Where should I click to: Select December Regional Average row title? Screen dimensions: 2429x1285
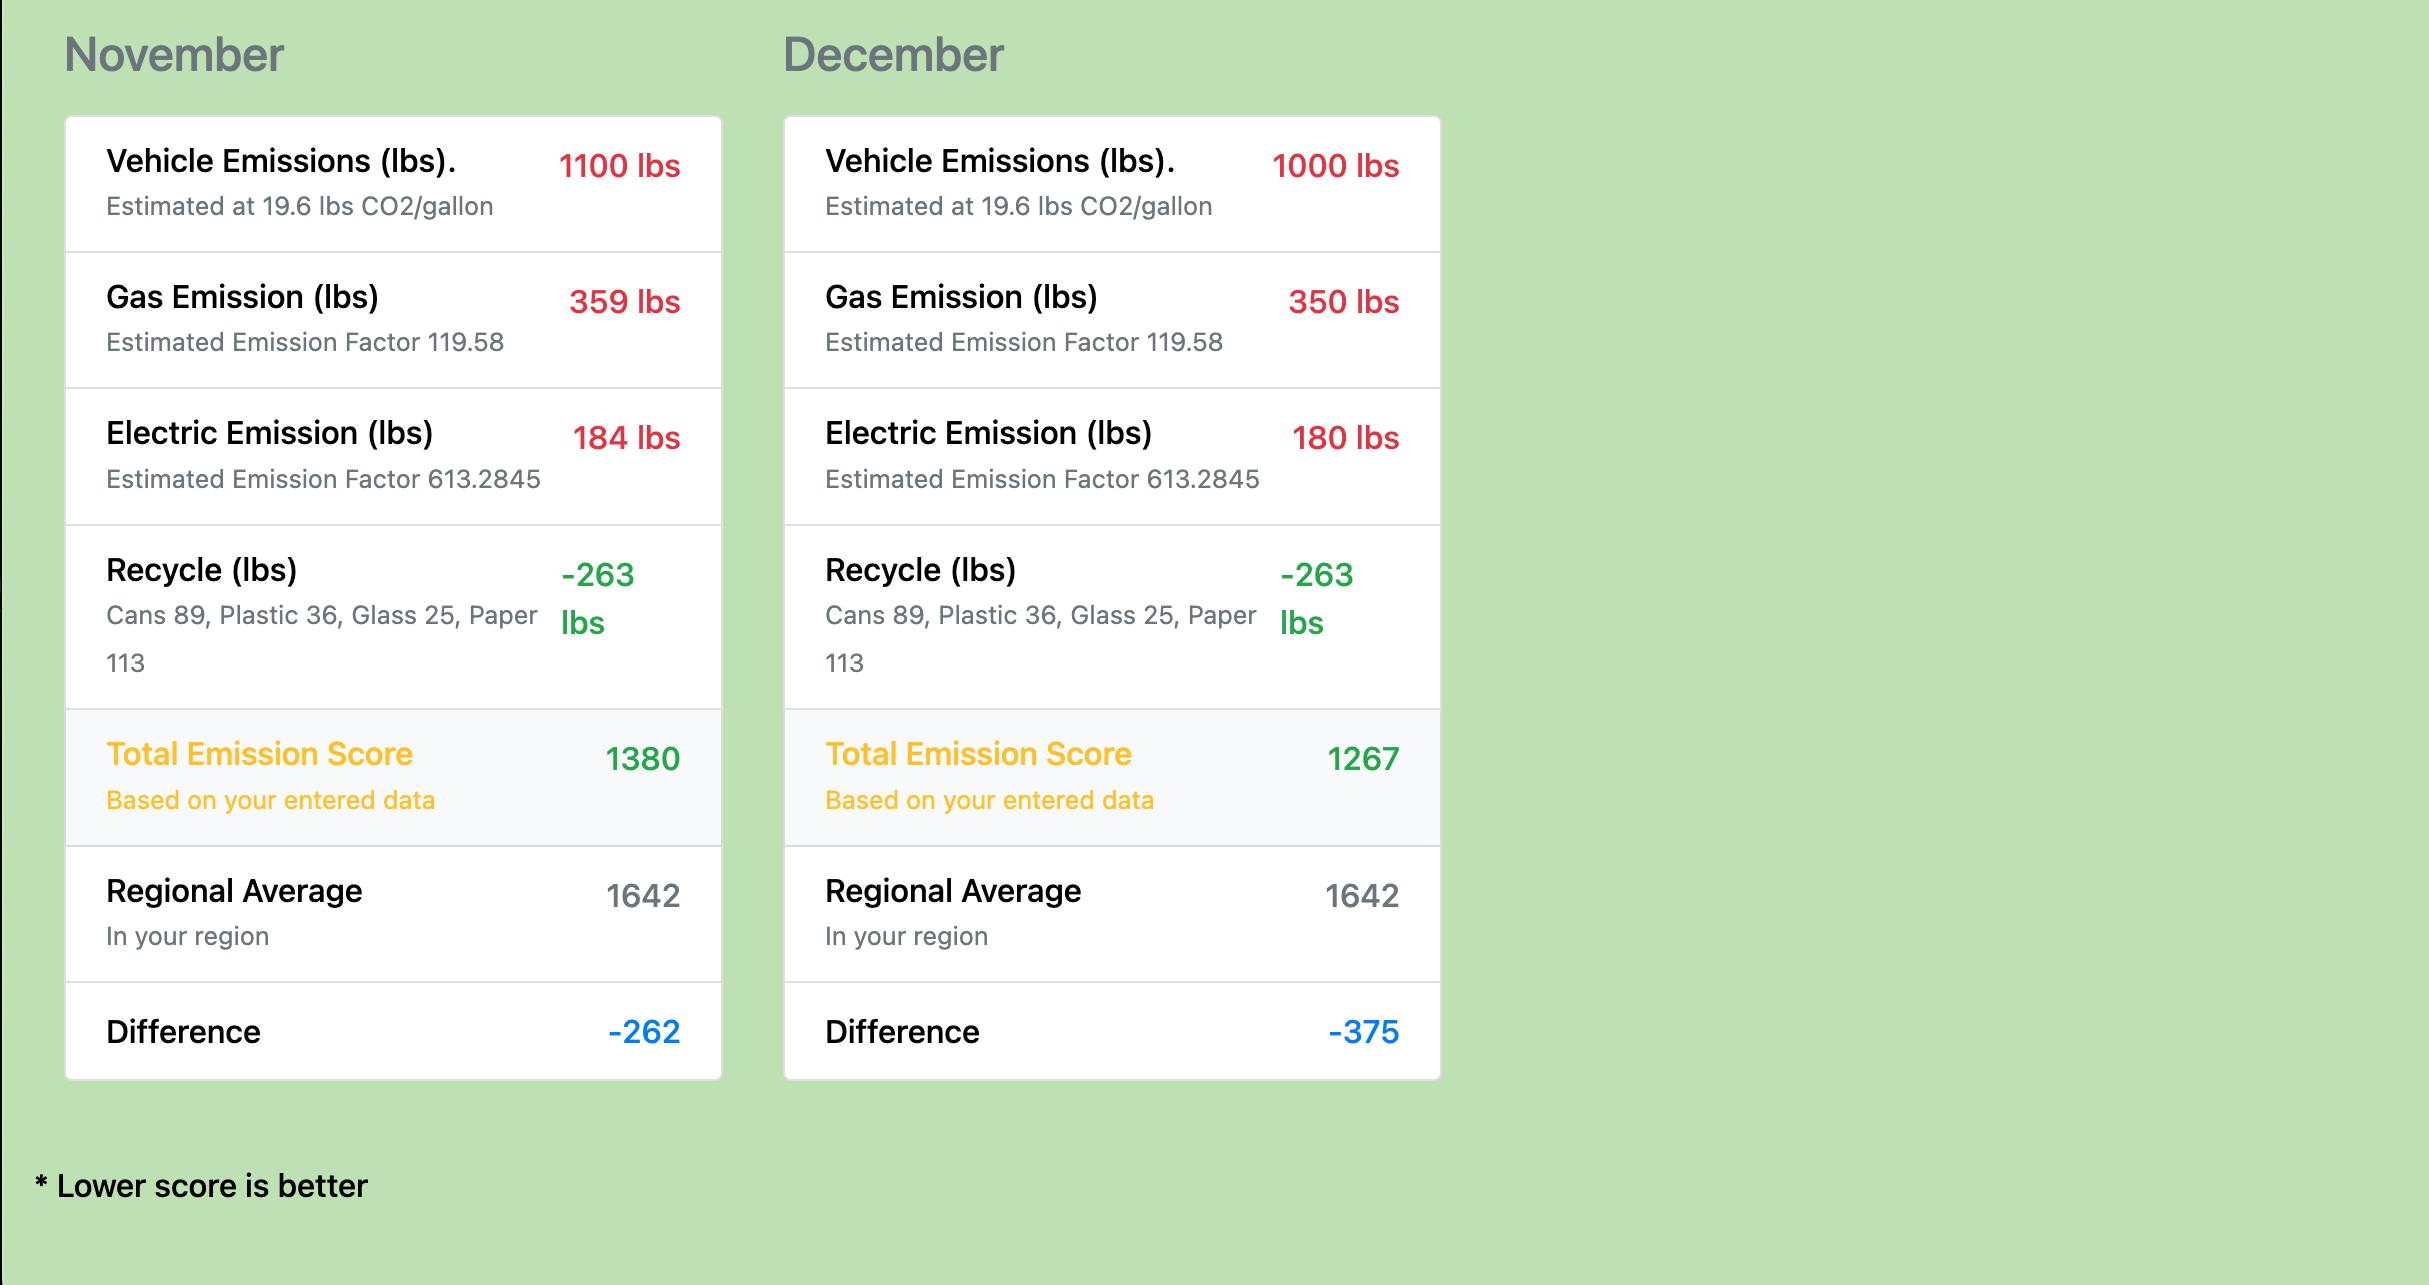952,891
